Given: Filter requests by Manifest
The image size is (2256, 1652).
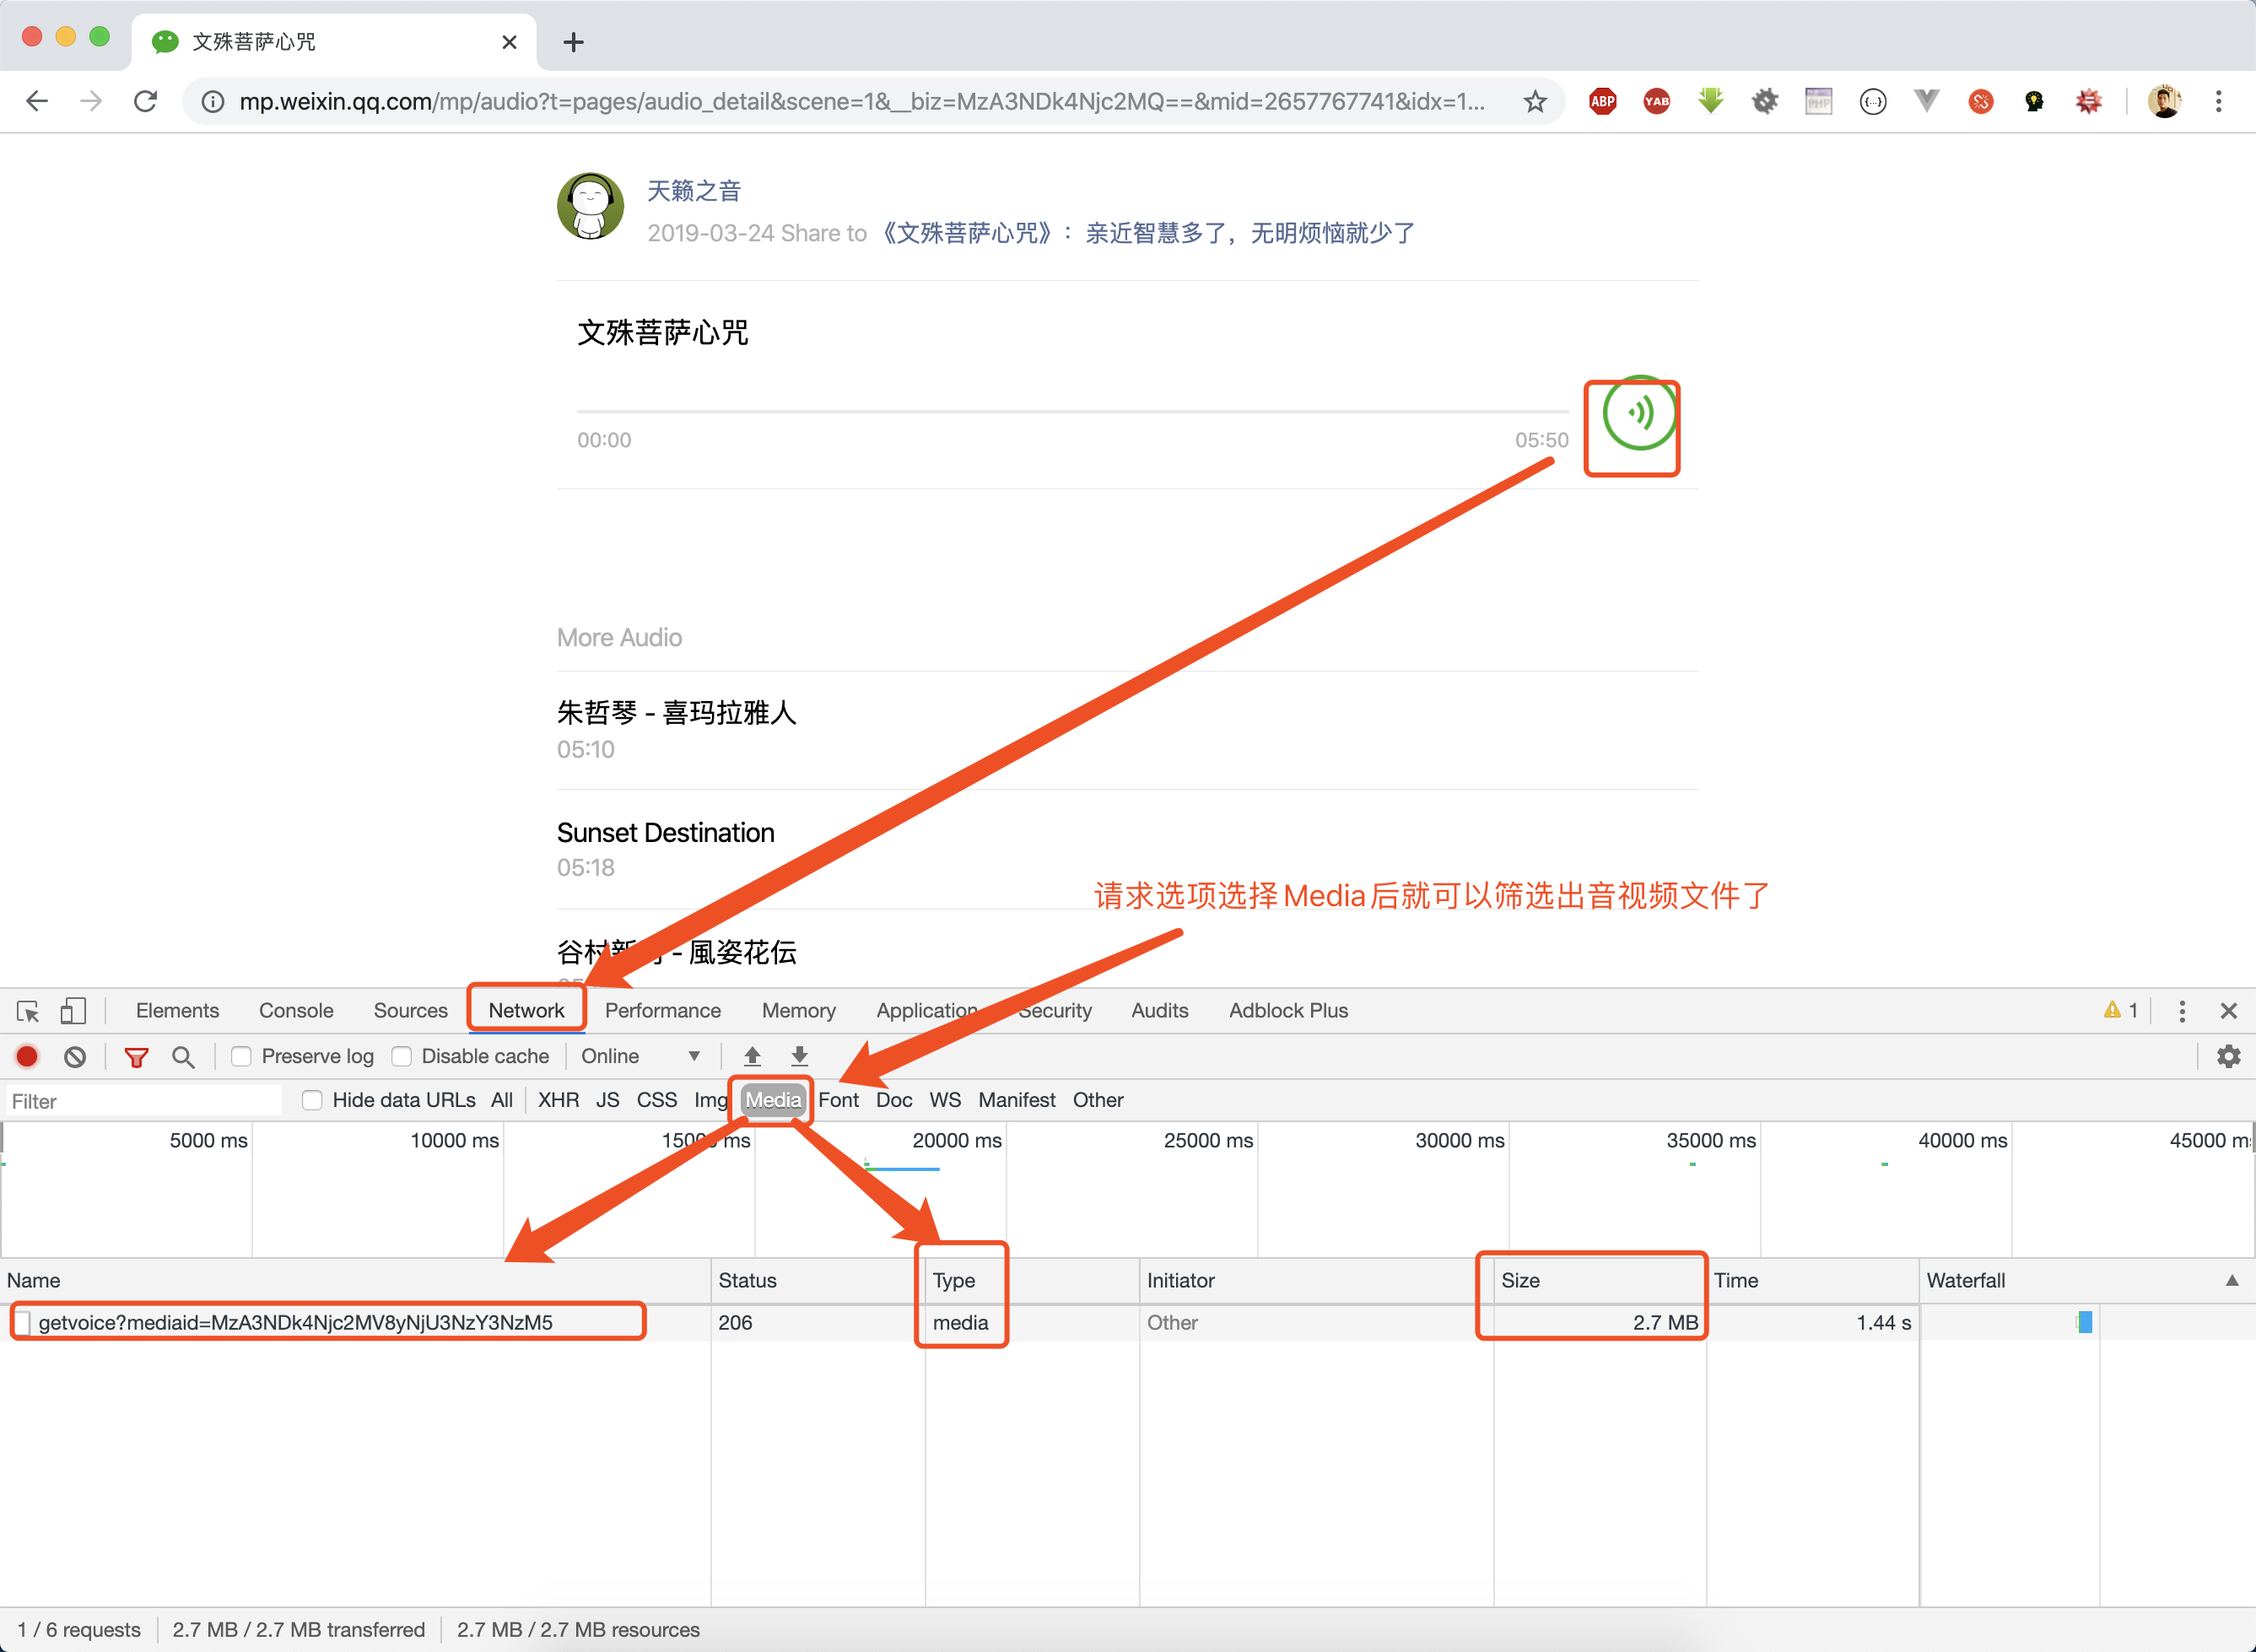Looking at the screenshot, I should pos(1016,1100).
